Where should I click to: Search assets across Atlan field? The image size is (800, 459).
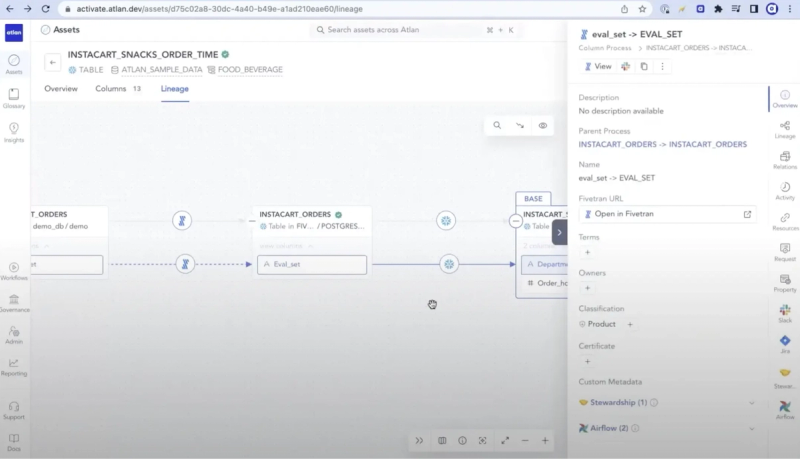click(x=414, y=30)
